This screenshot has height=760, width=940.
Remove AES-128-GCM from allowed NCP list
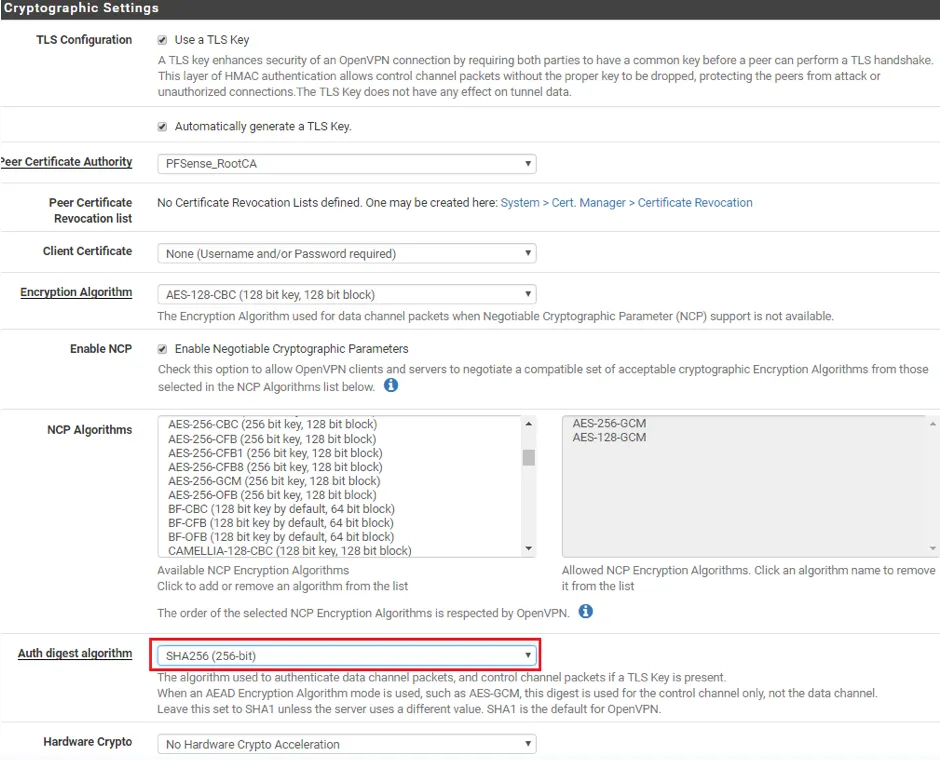coord(609,438)
